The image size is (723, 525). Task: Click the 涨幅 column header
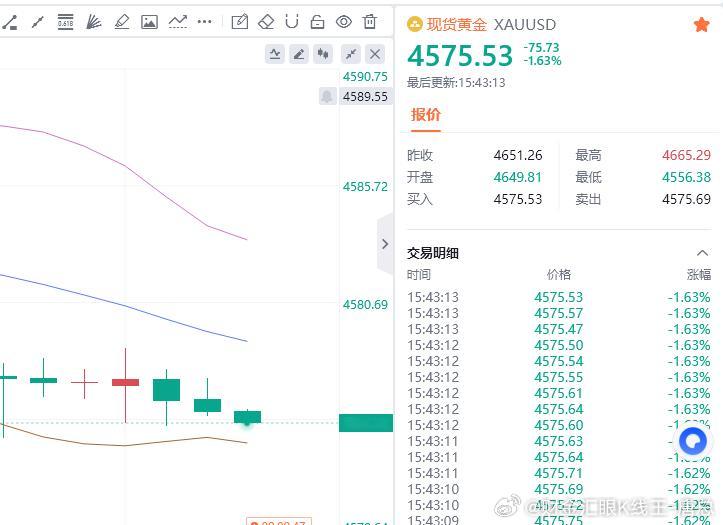pos(699,275)
